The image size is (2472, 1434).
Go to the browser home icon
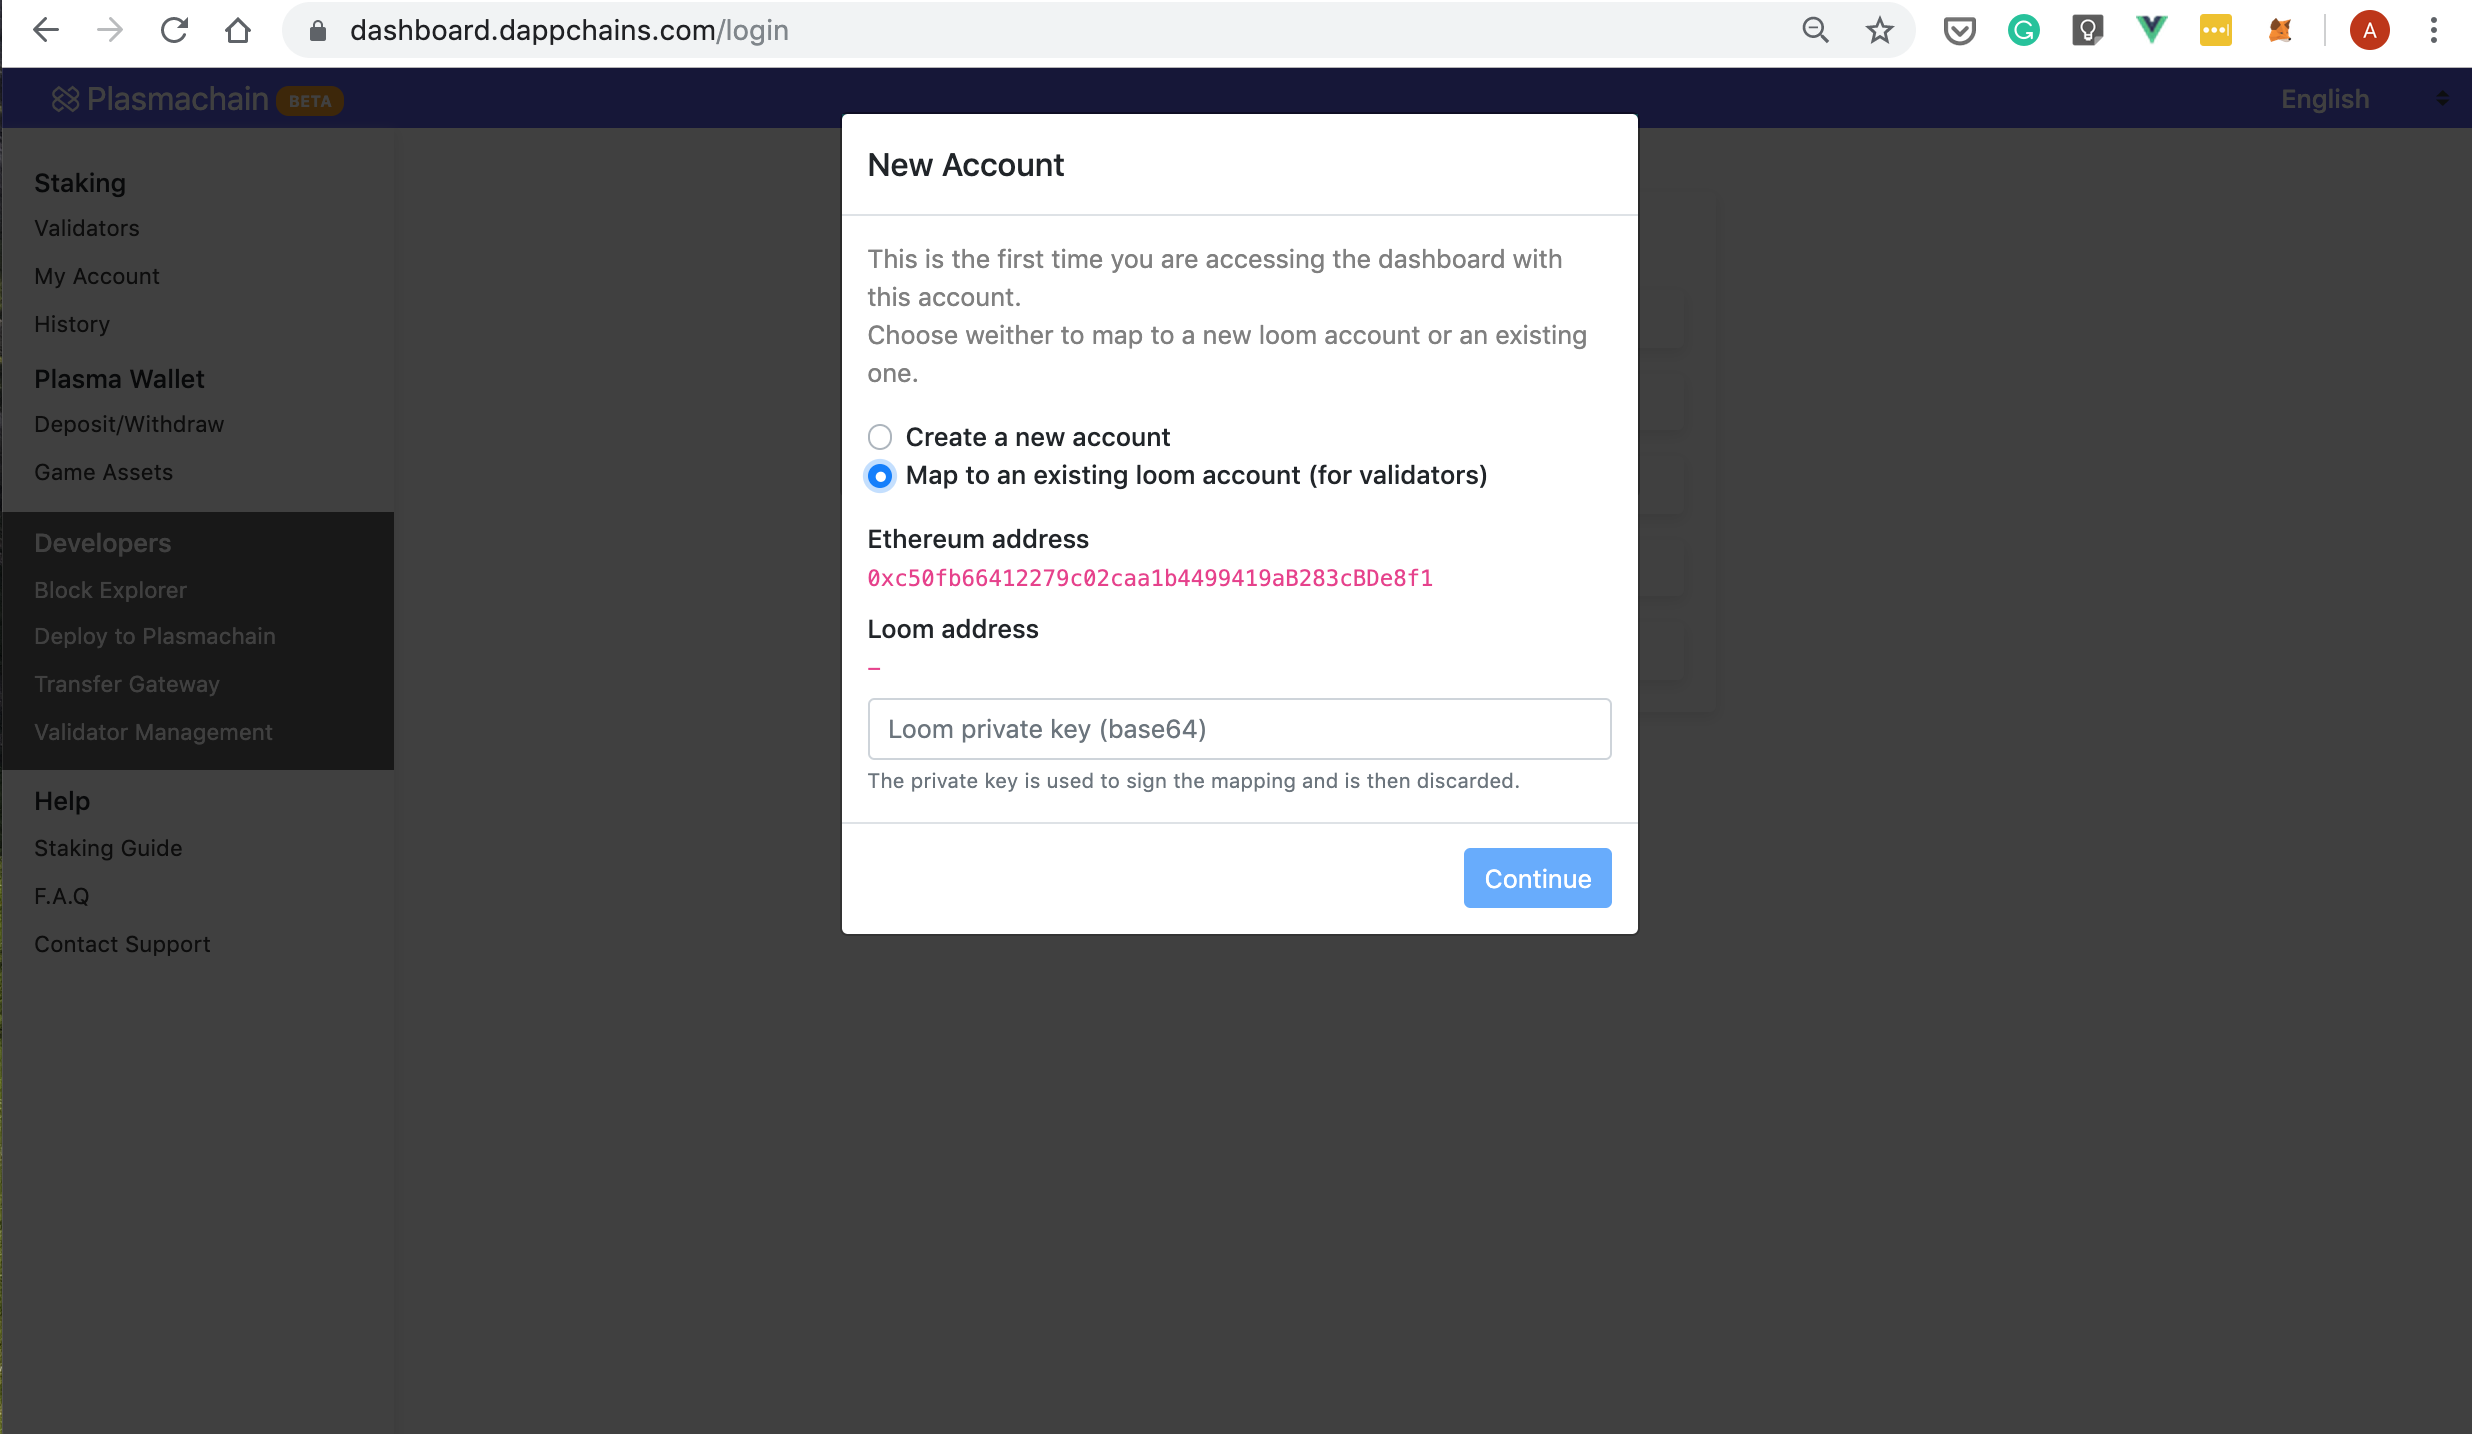click(238, 30)
